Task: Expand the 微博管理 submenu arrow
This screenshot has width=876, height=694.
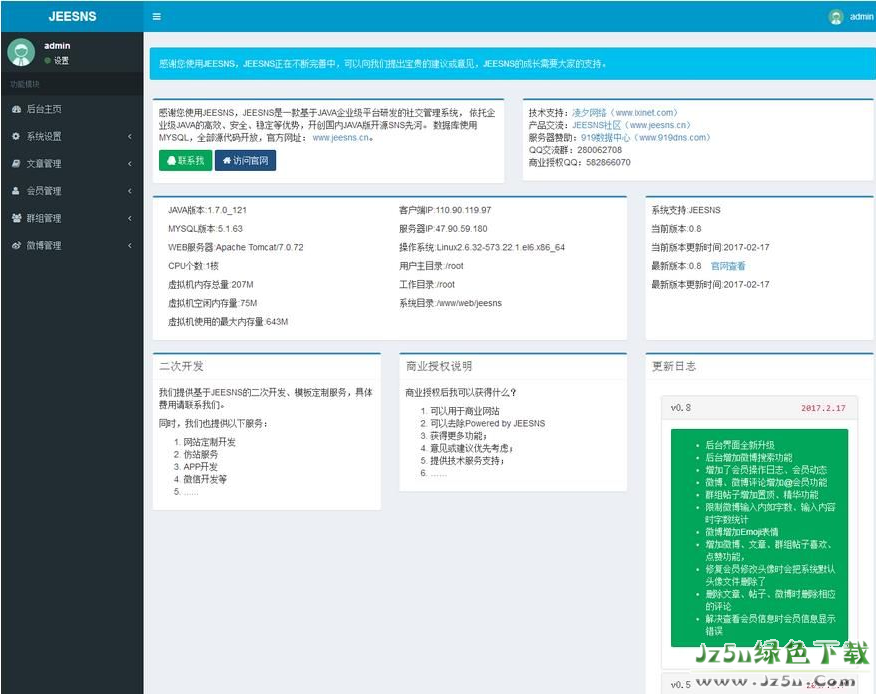Action: point(130,245)
